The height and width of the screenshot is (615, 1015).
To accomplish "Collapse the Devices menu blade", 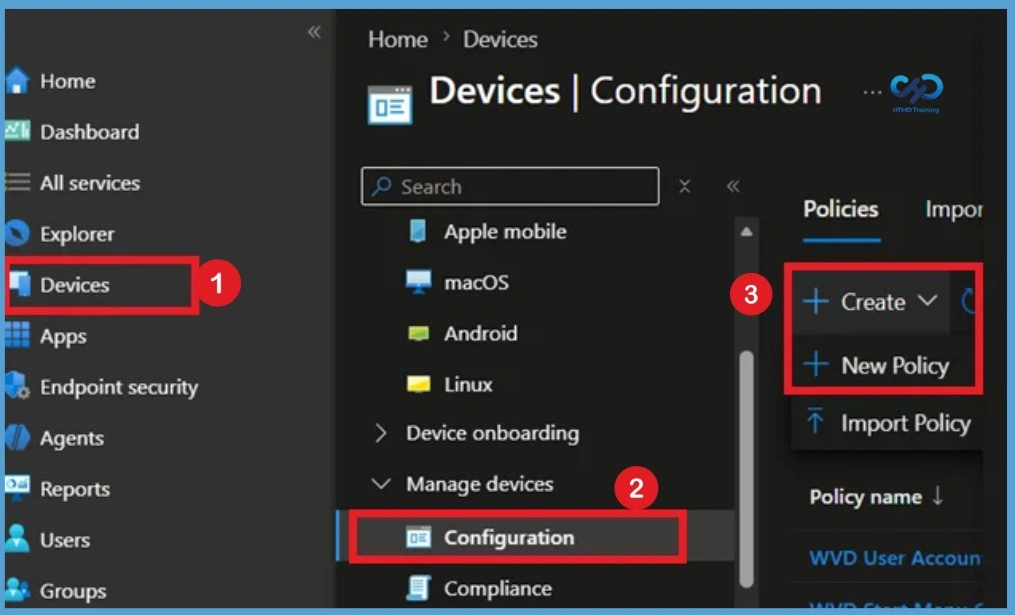I will [733, 186].
